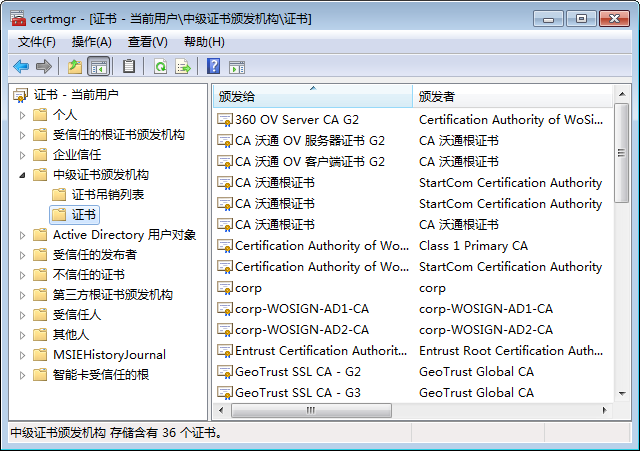Click the Export list toolbar icon
The height and width of the screenshot is (451, 640).
click(183, 66)
